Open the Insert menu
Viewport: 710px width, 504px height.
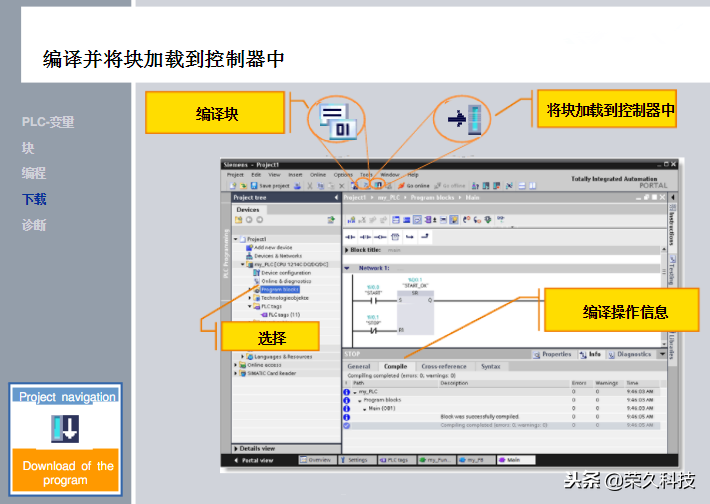295,175
